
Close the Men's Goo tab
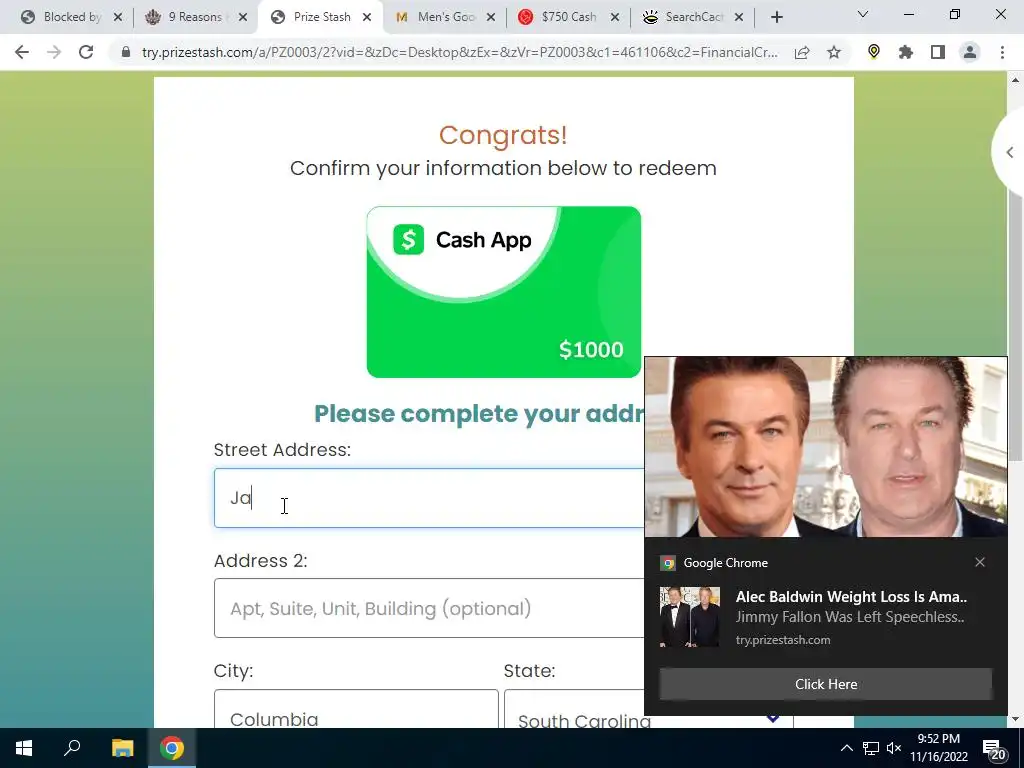click(491, 17)
